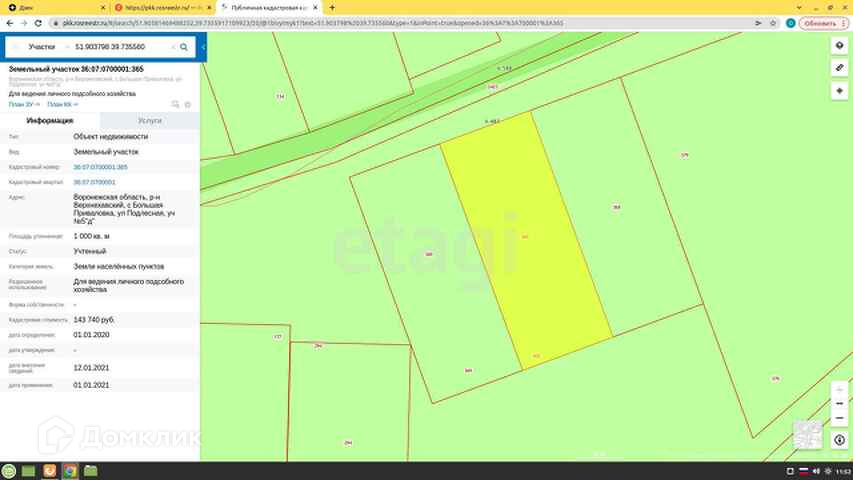The height and width of the screenshot is (480, 853).
Task: Click the volume icon in system tray
Action: pyautogui.click(x=816, y=471)
